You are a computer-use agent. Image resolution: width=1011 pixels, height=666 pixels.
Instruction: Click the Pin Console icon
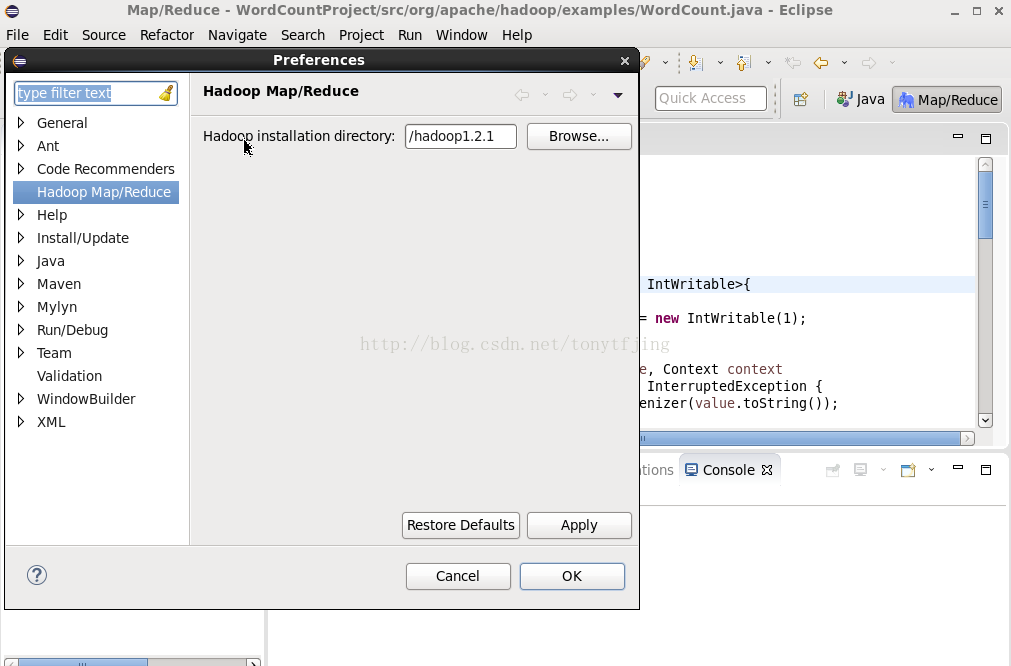pos(832,470)
